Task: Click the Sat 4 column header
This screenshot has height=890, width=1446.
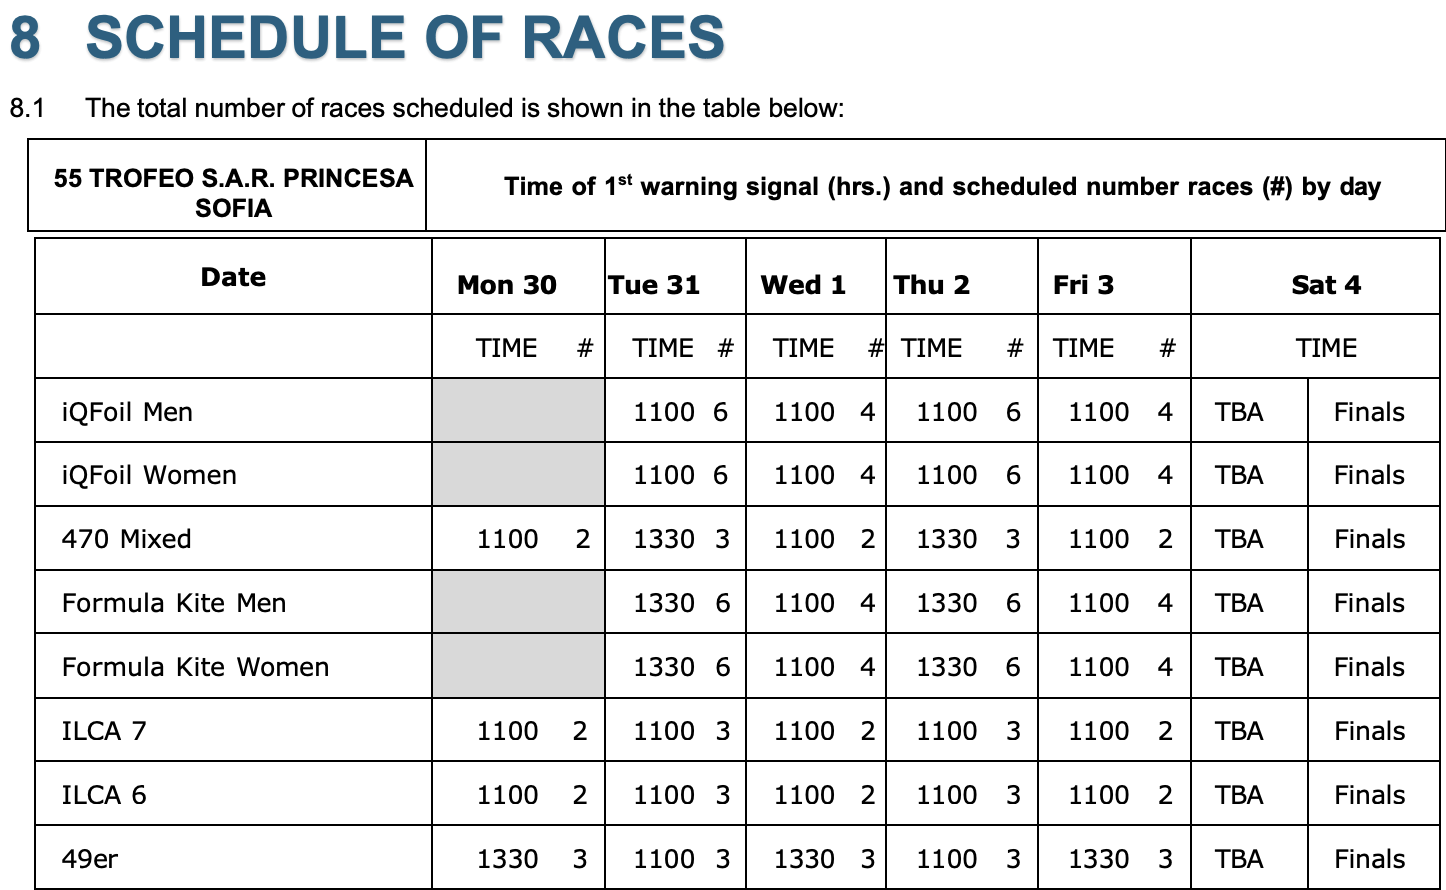Action: pyautogui.click(x=1325, y=285)
